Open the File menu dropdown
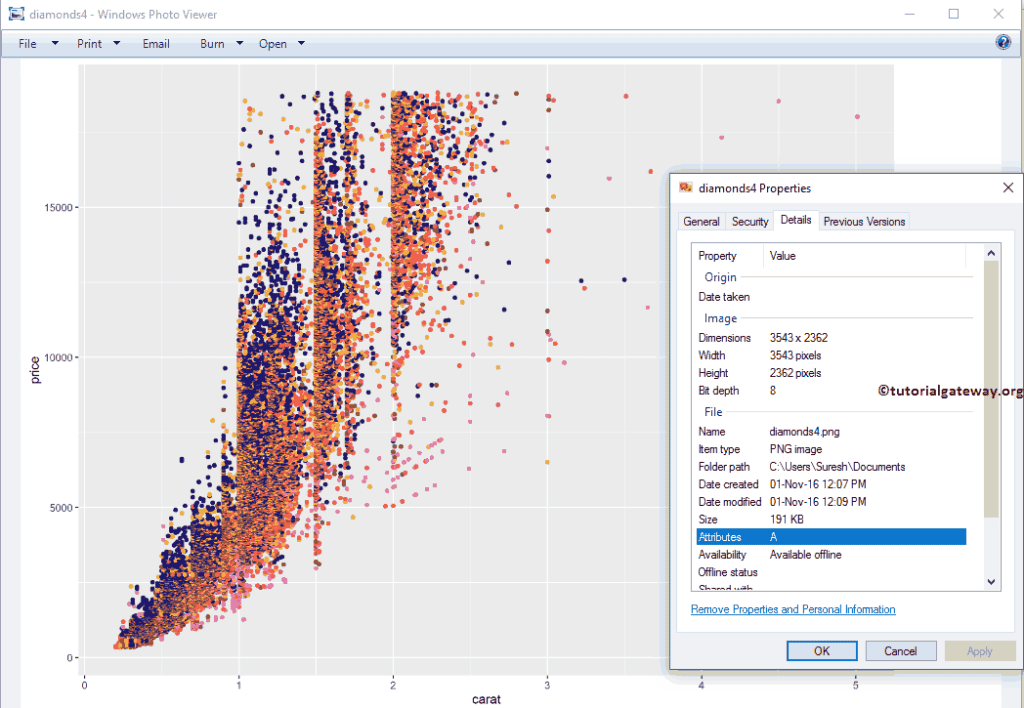Screen dimensions: 1024x708 39,44
